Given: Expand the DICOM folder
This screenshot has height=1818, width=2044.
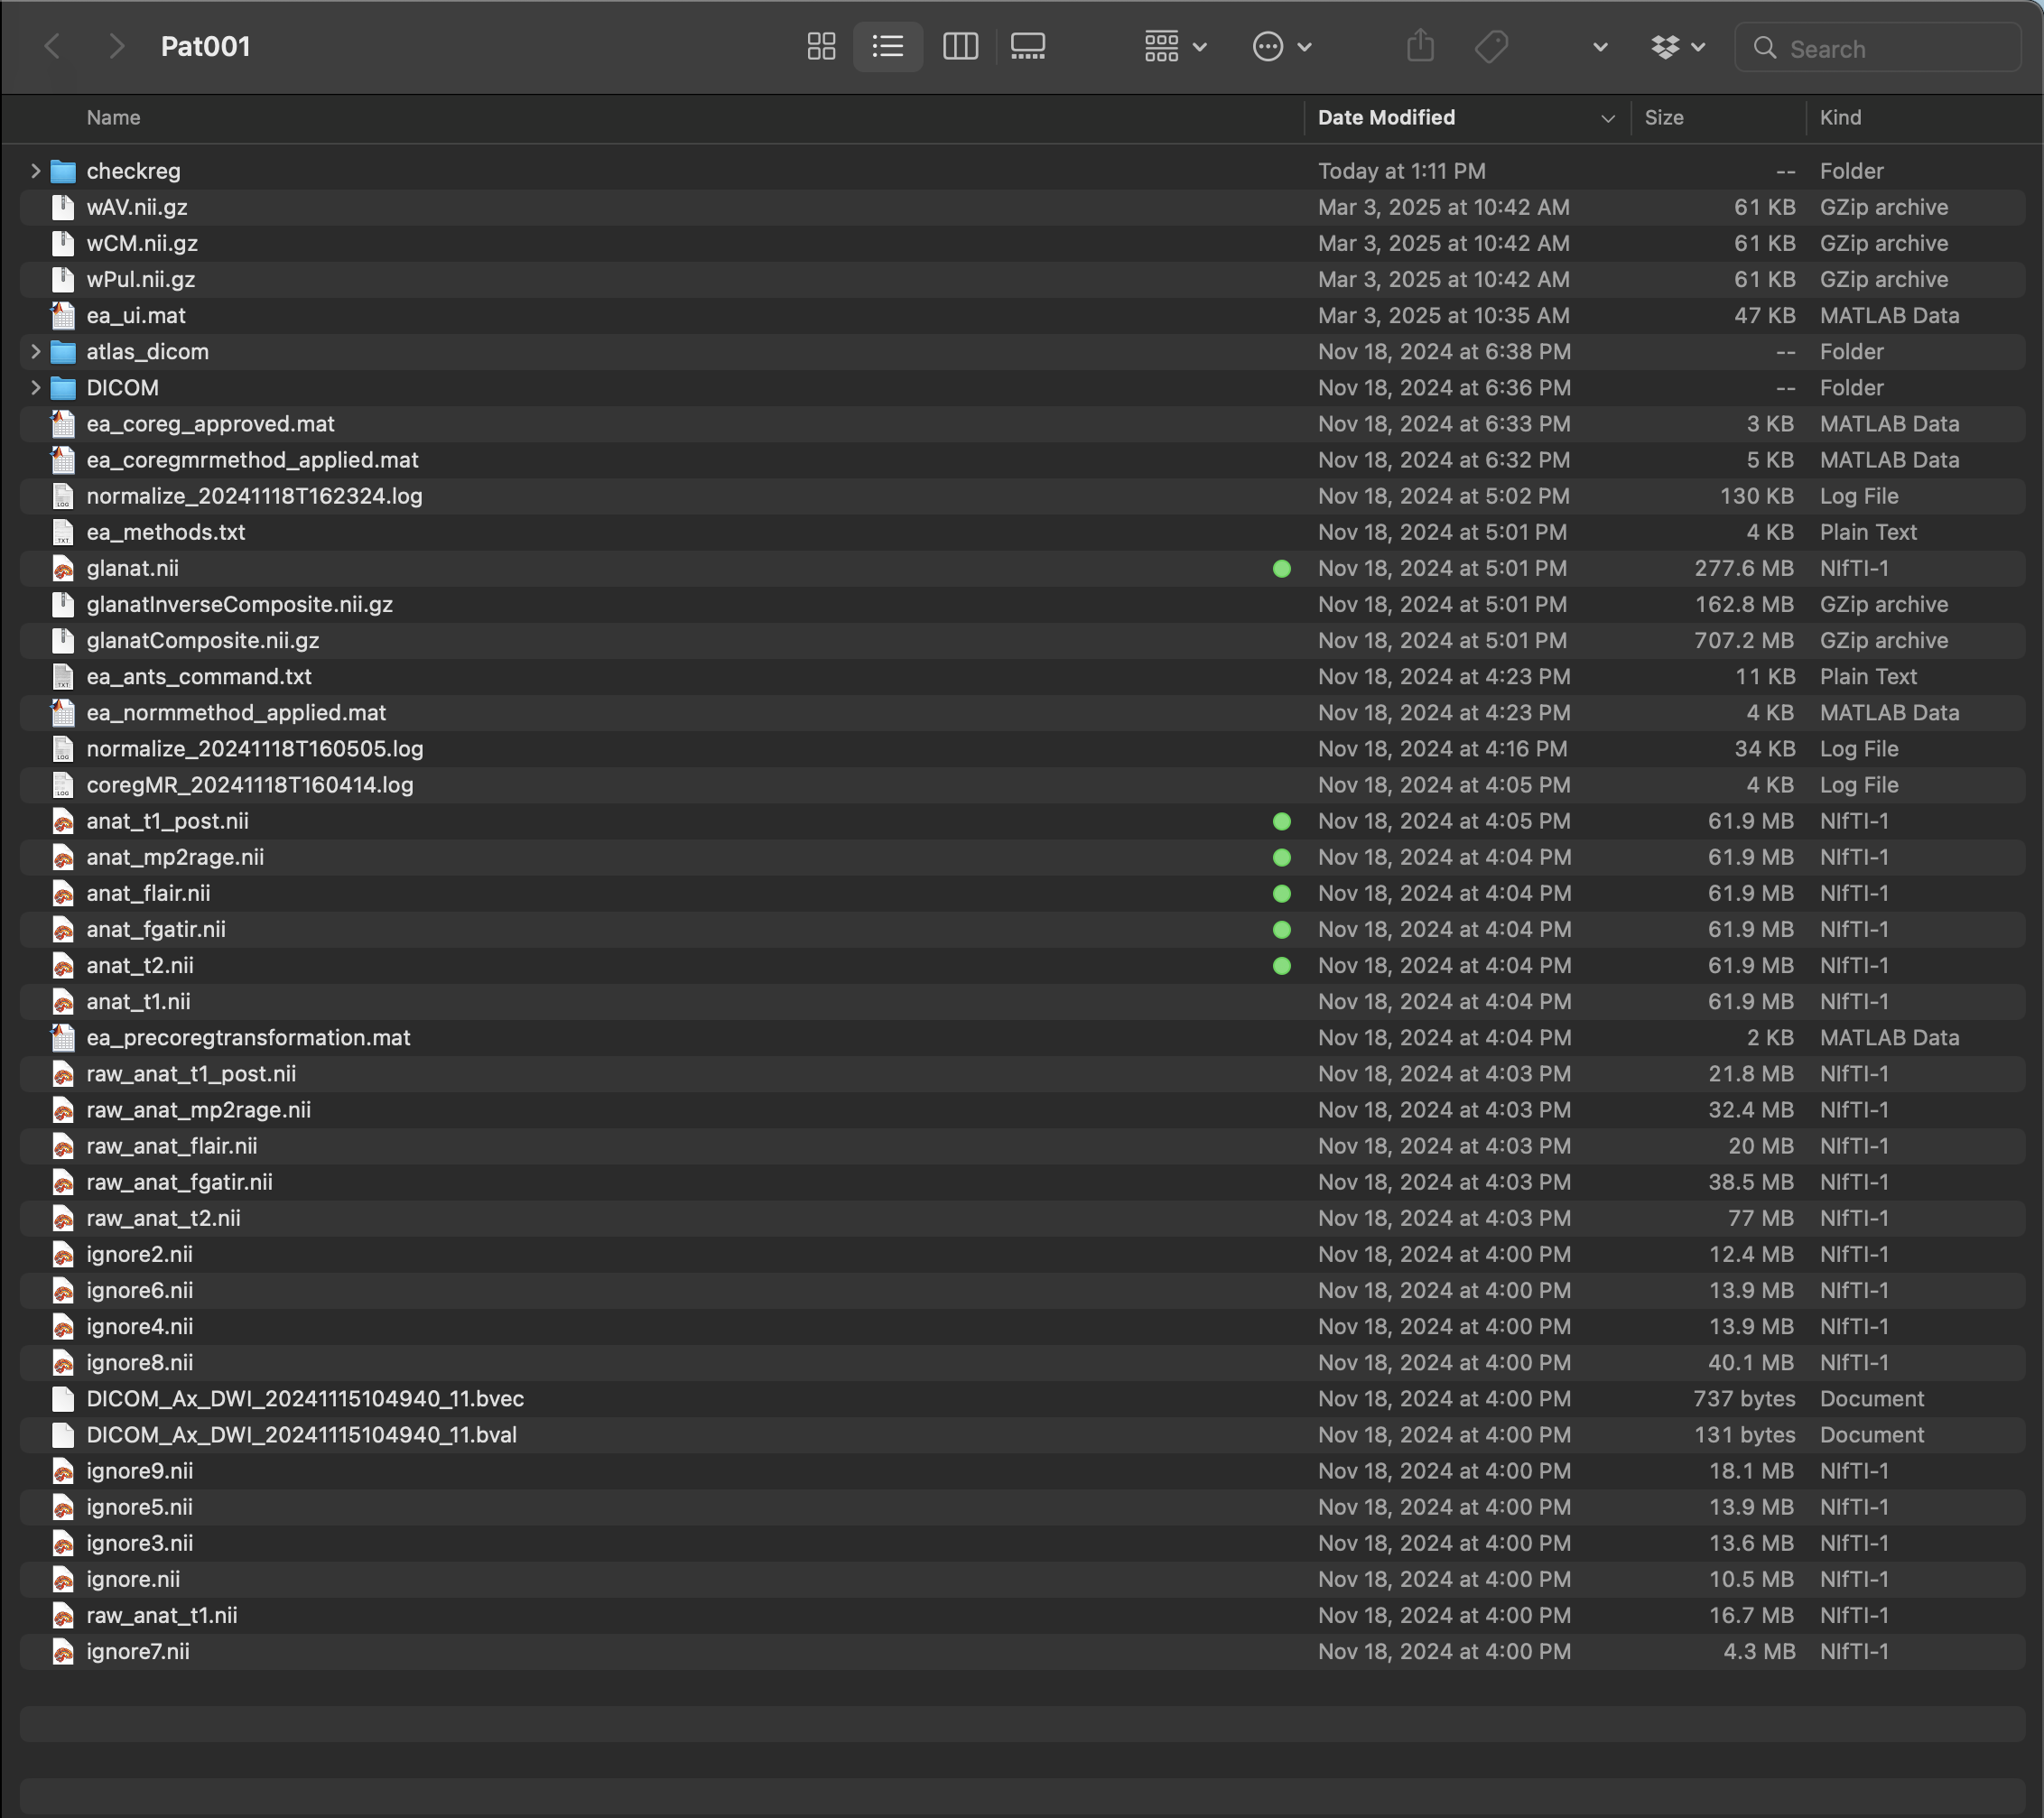Looking at the screenshot, I should 35,387.
